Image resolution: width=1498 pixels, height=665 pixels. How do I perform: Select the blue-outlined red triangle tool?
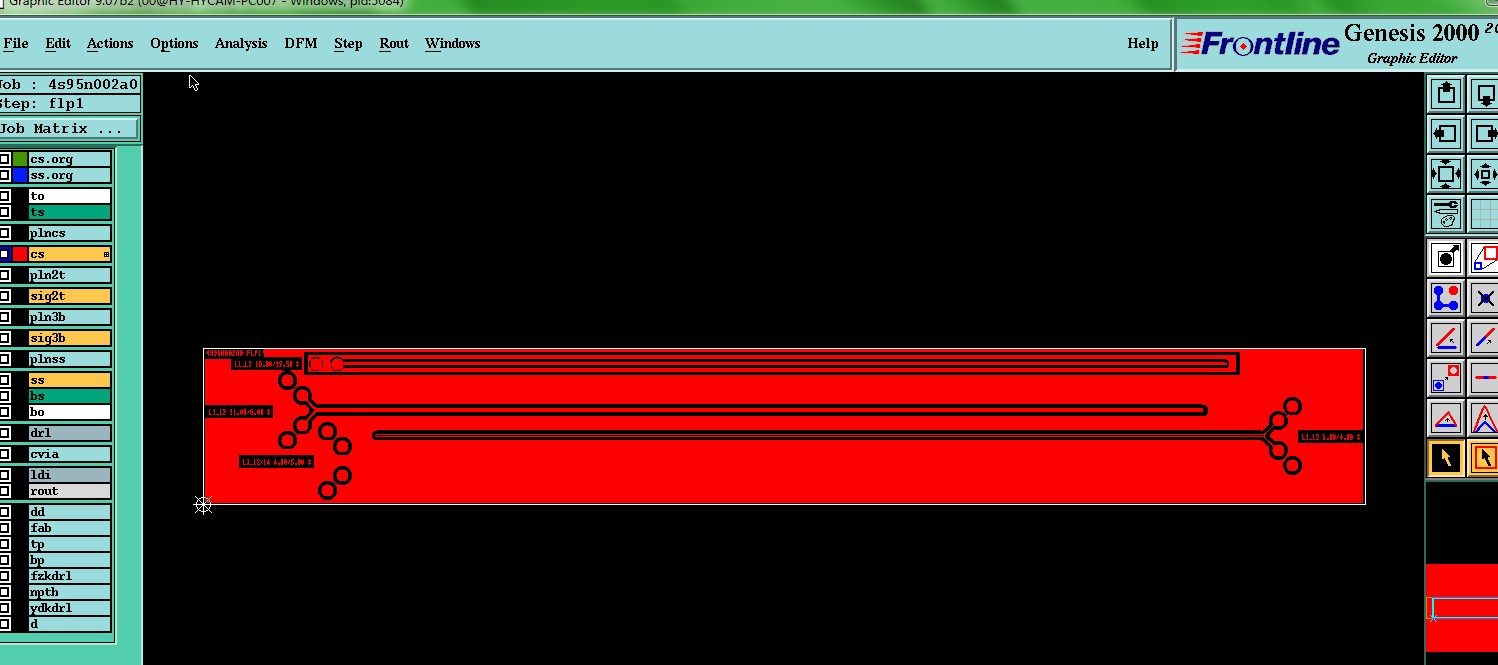pos(1484,418)
